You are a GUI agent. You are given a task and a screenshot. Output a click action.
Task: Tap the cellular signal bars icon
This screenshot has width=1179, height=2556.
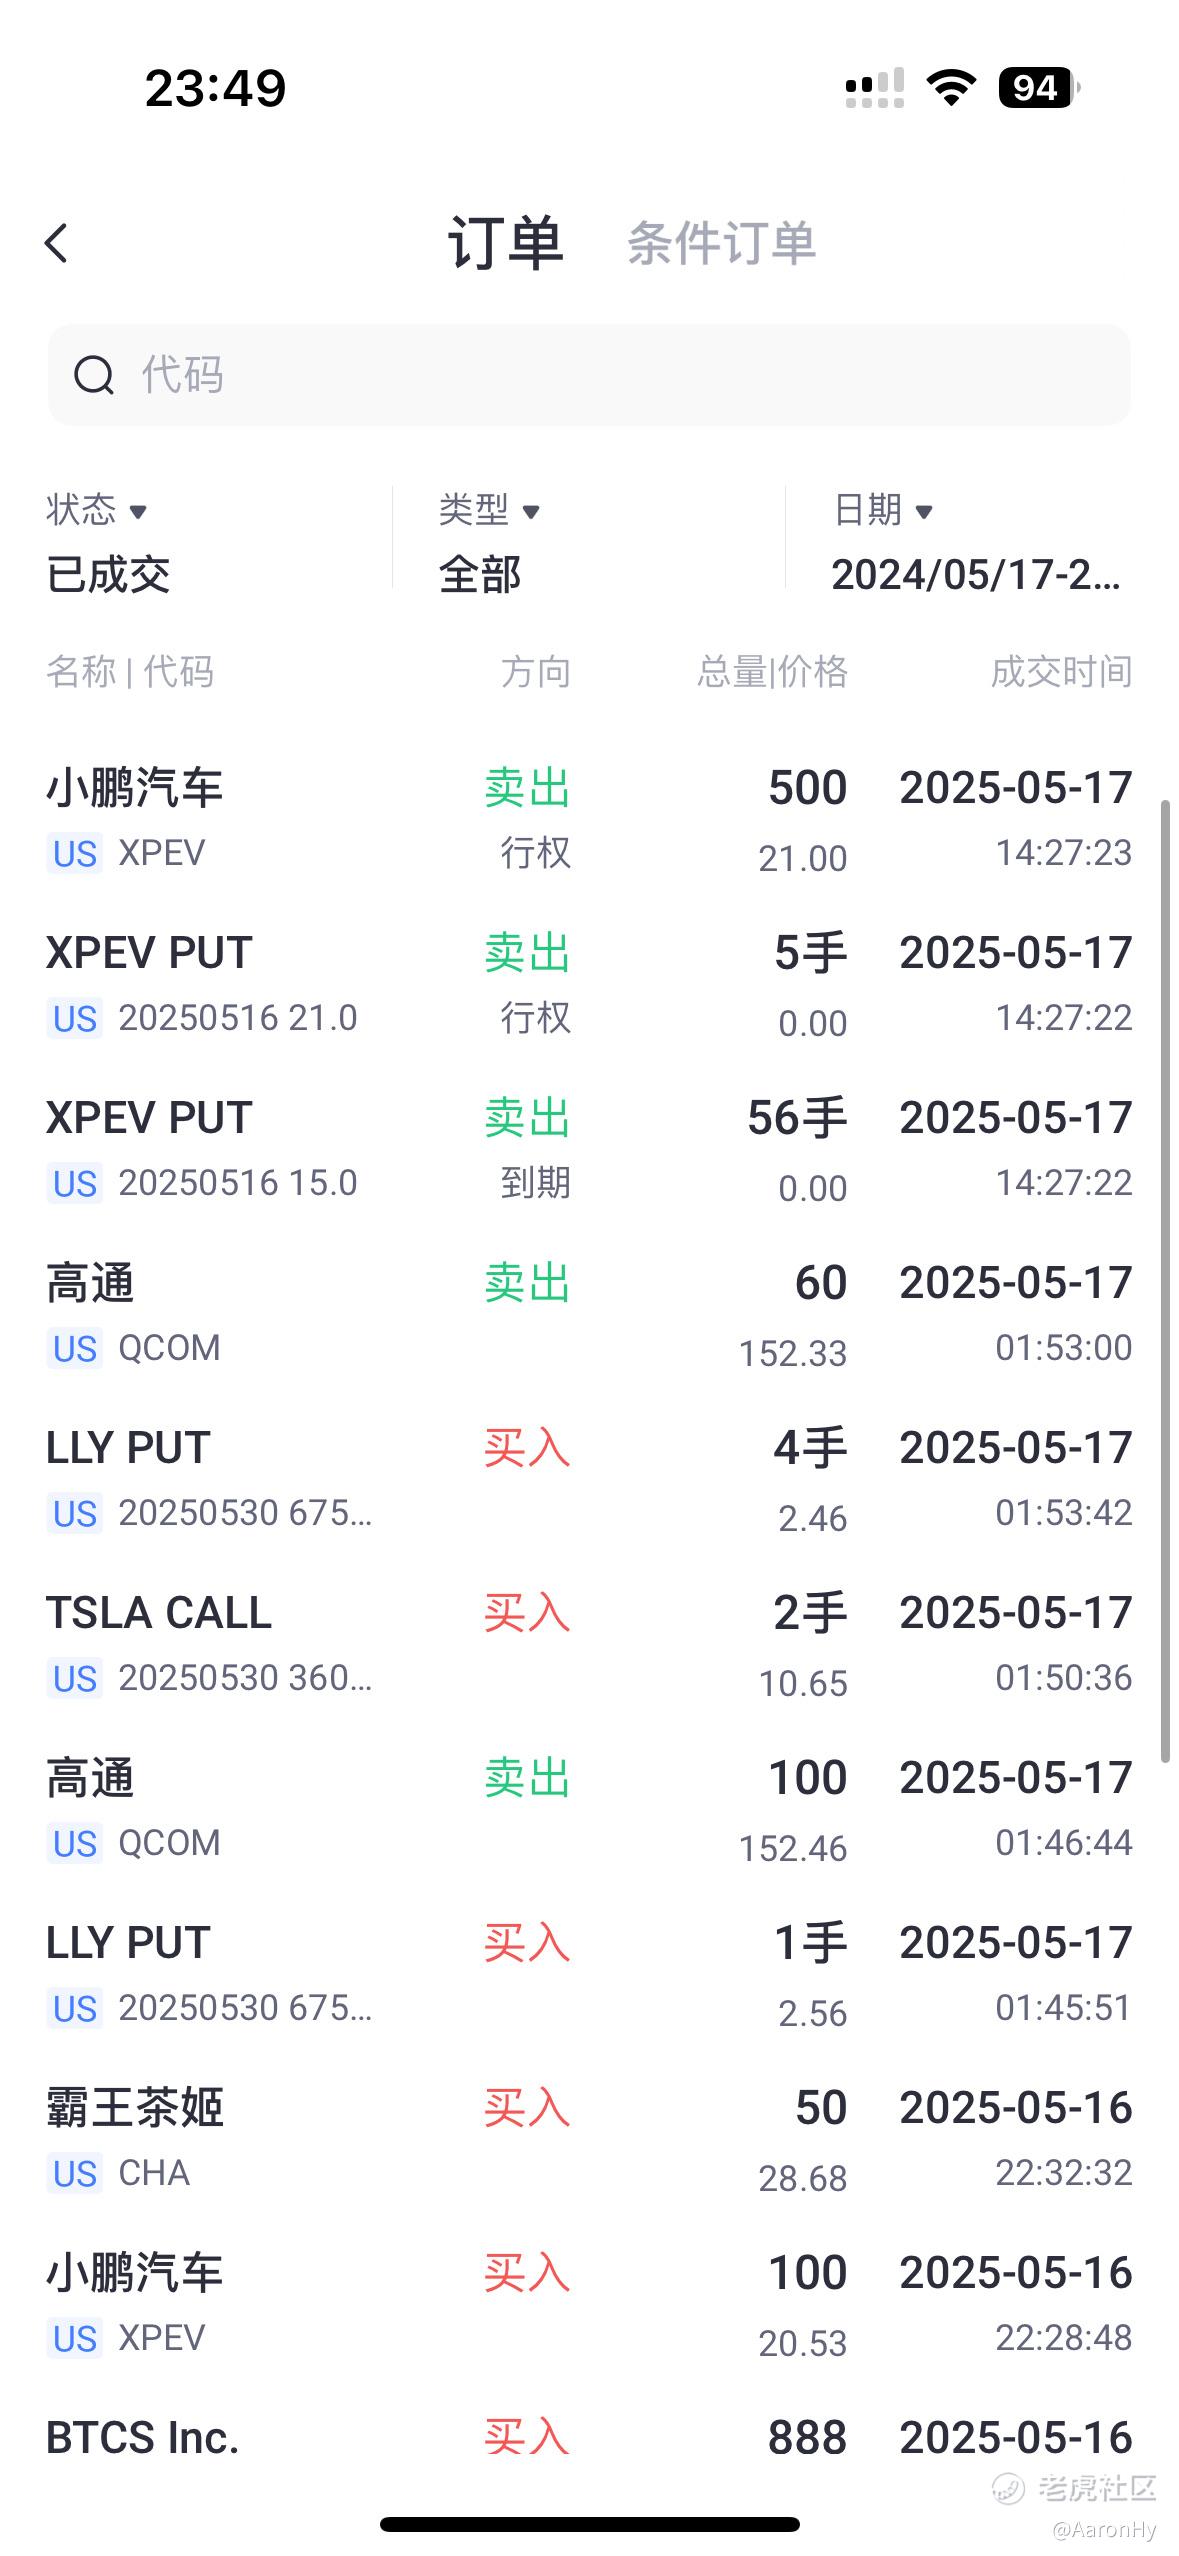(875, 88)
